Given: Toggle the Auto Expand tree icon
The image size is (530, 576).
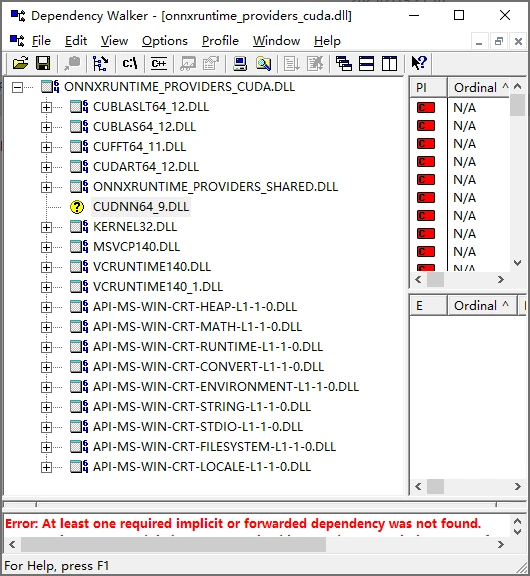Looking at the screenshot, I should (100, 64).
